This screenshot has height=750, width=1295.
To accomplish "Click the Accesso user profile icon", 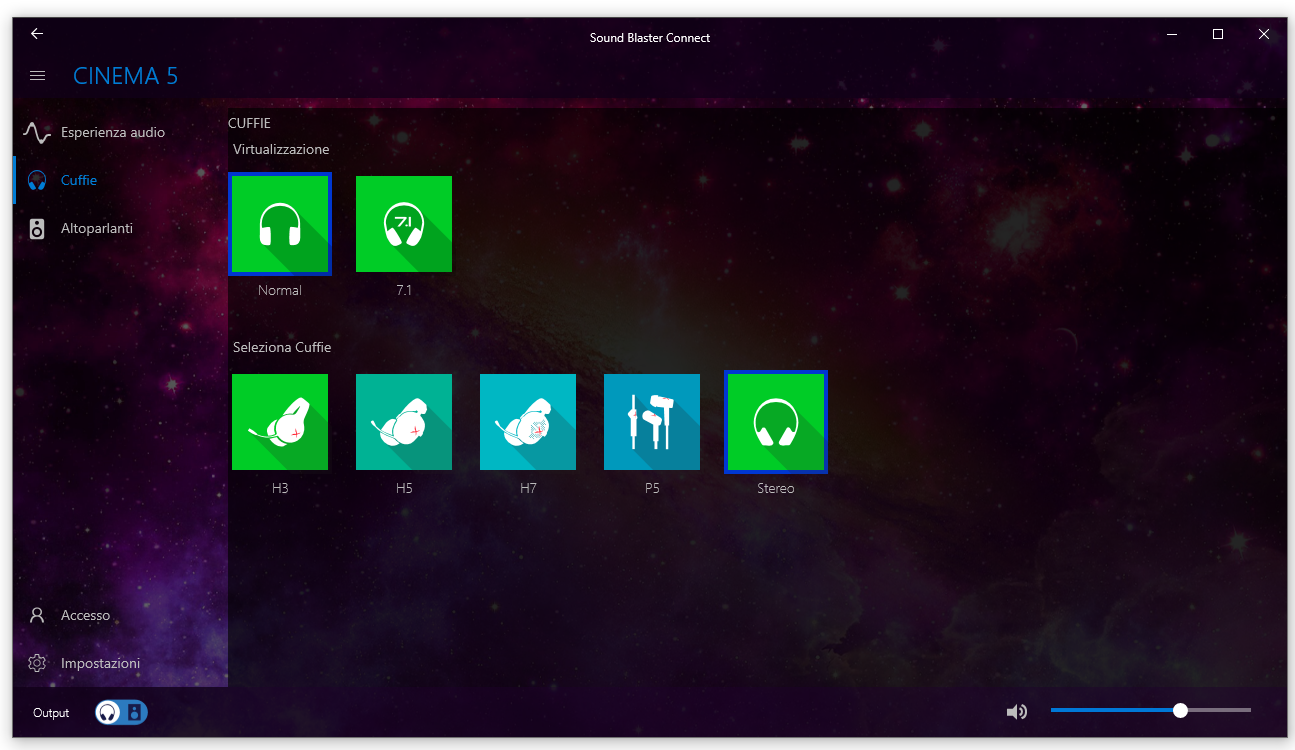I will click(37, 615).
